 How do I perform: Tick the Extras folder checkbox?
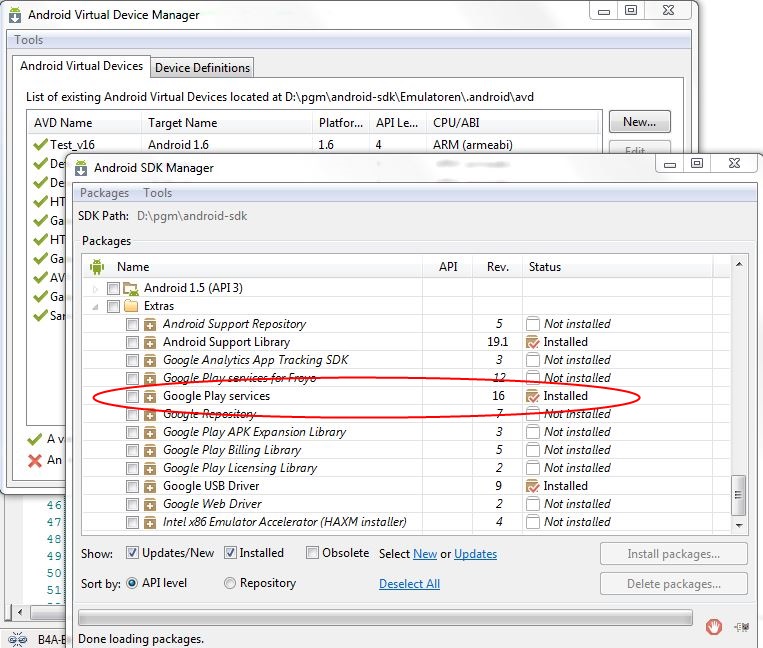click(x=113, y=306)
